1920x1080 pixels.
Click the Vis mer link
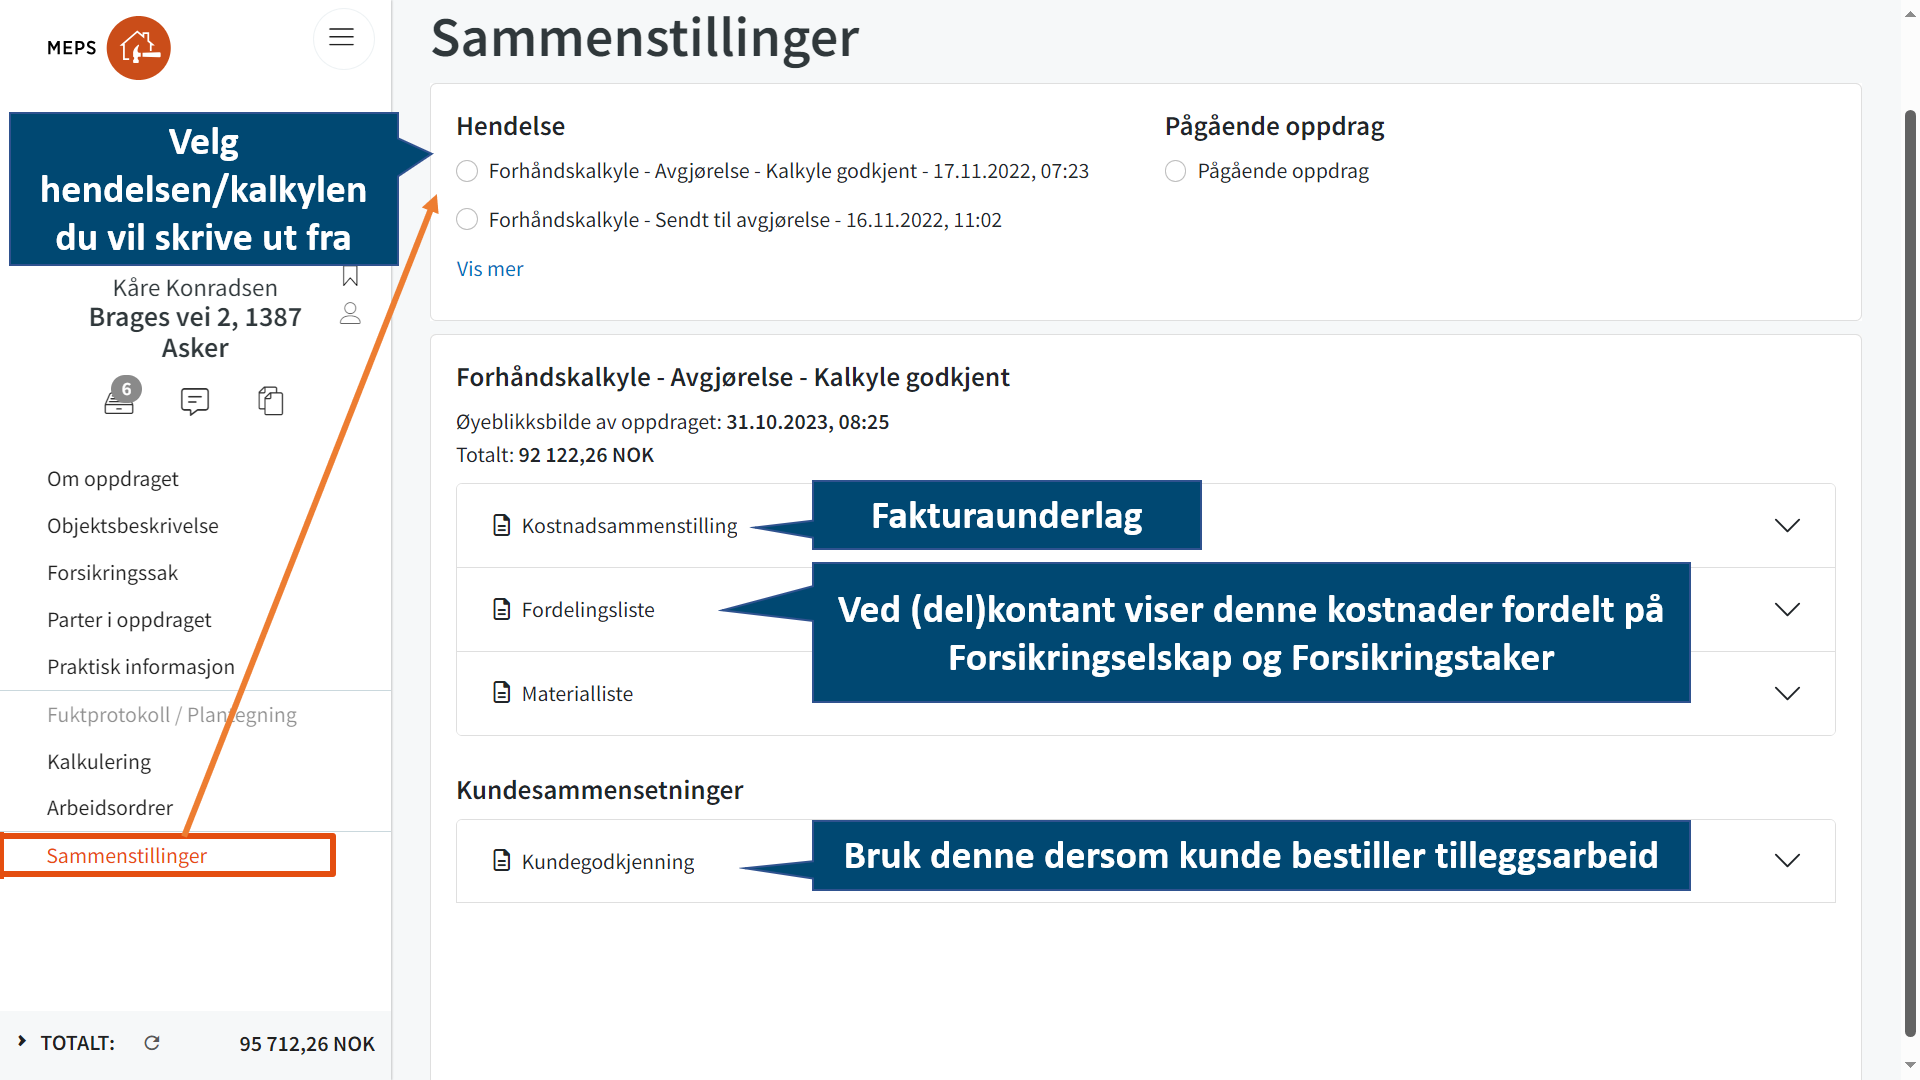(490, 269)
